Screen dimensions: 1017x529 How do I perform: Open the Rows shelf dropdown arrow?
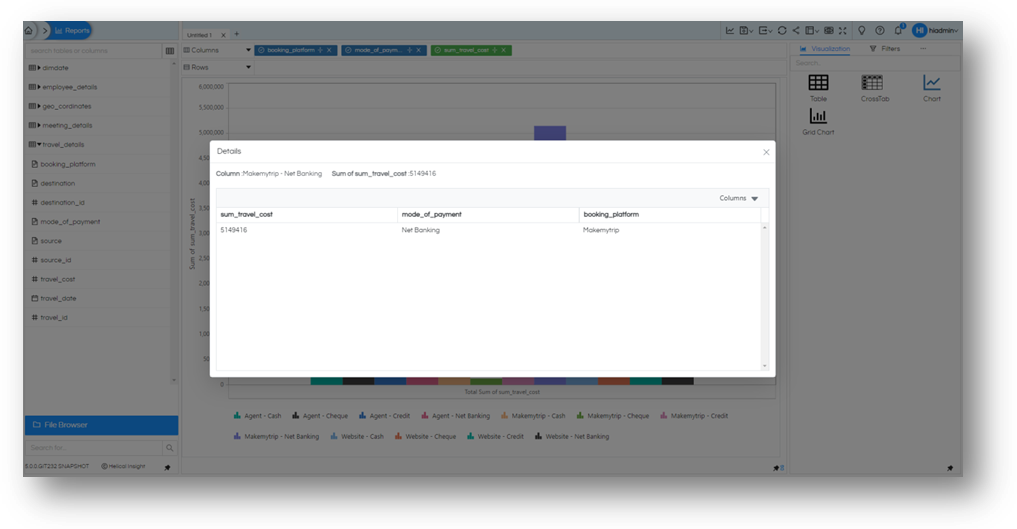pyautogui.click(x=248, y=67)
